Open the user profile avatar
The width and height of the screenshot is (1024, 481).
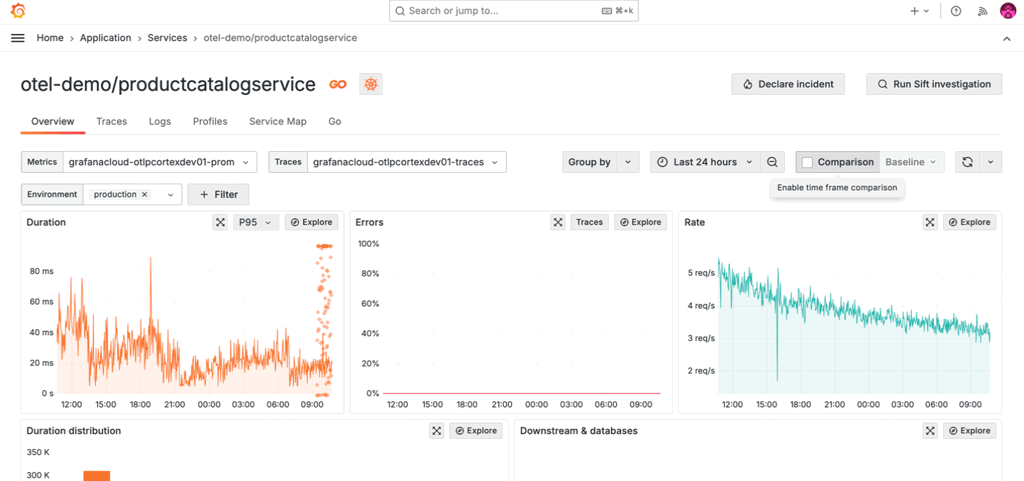pyautogui.click(x=1008, y=11)
